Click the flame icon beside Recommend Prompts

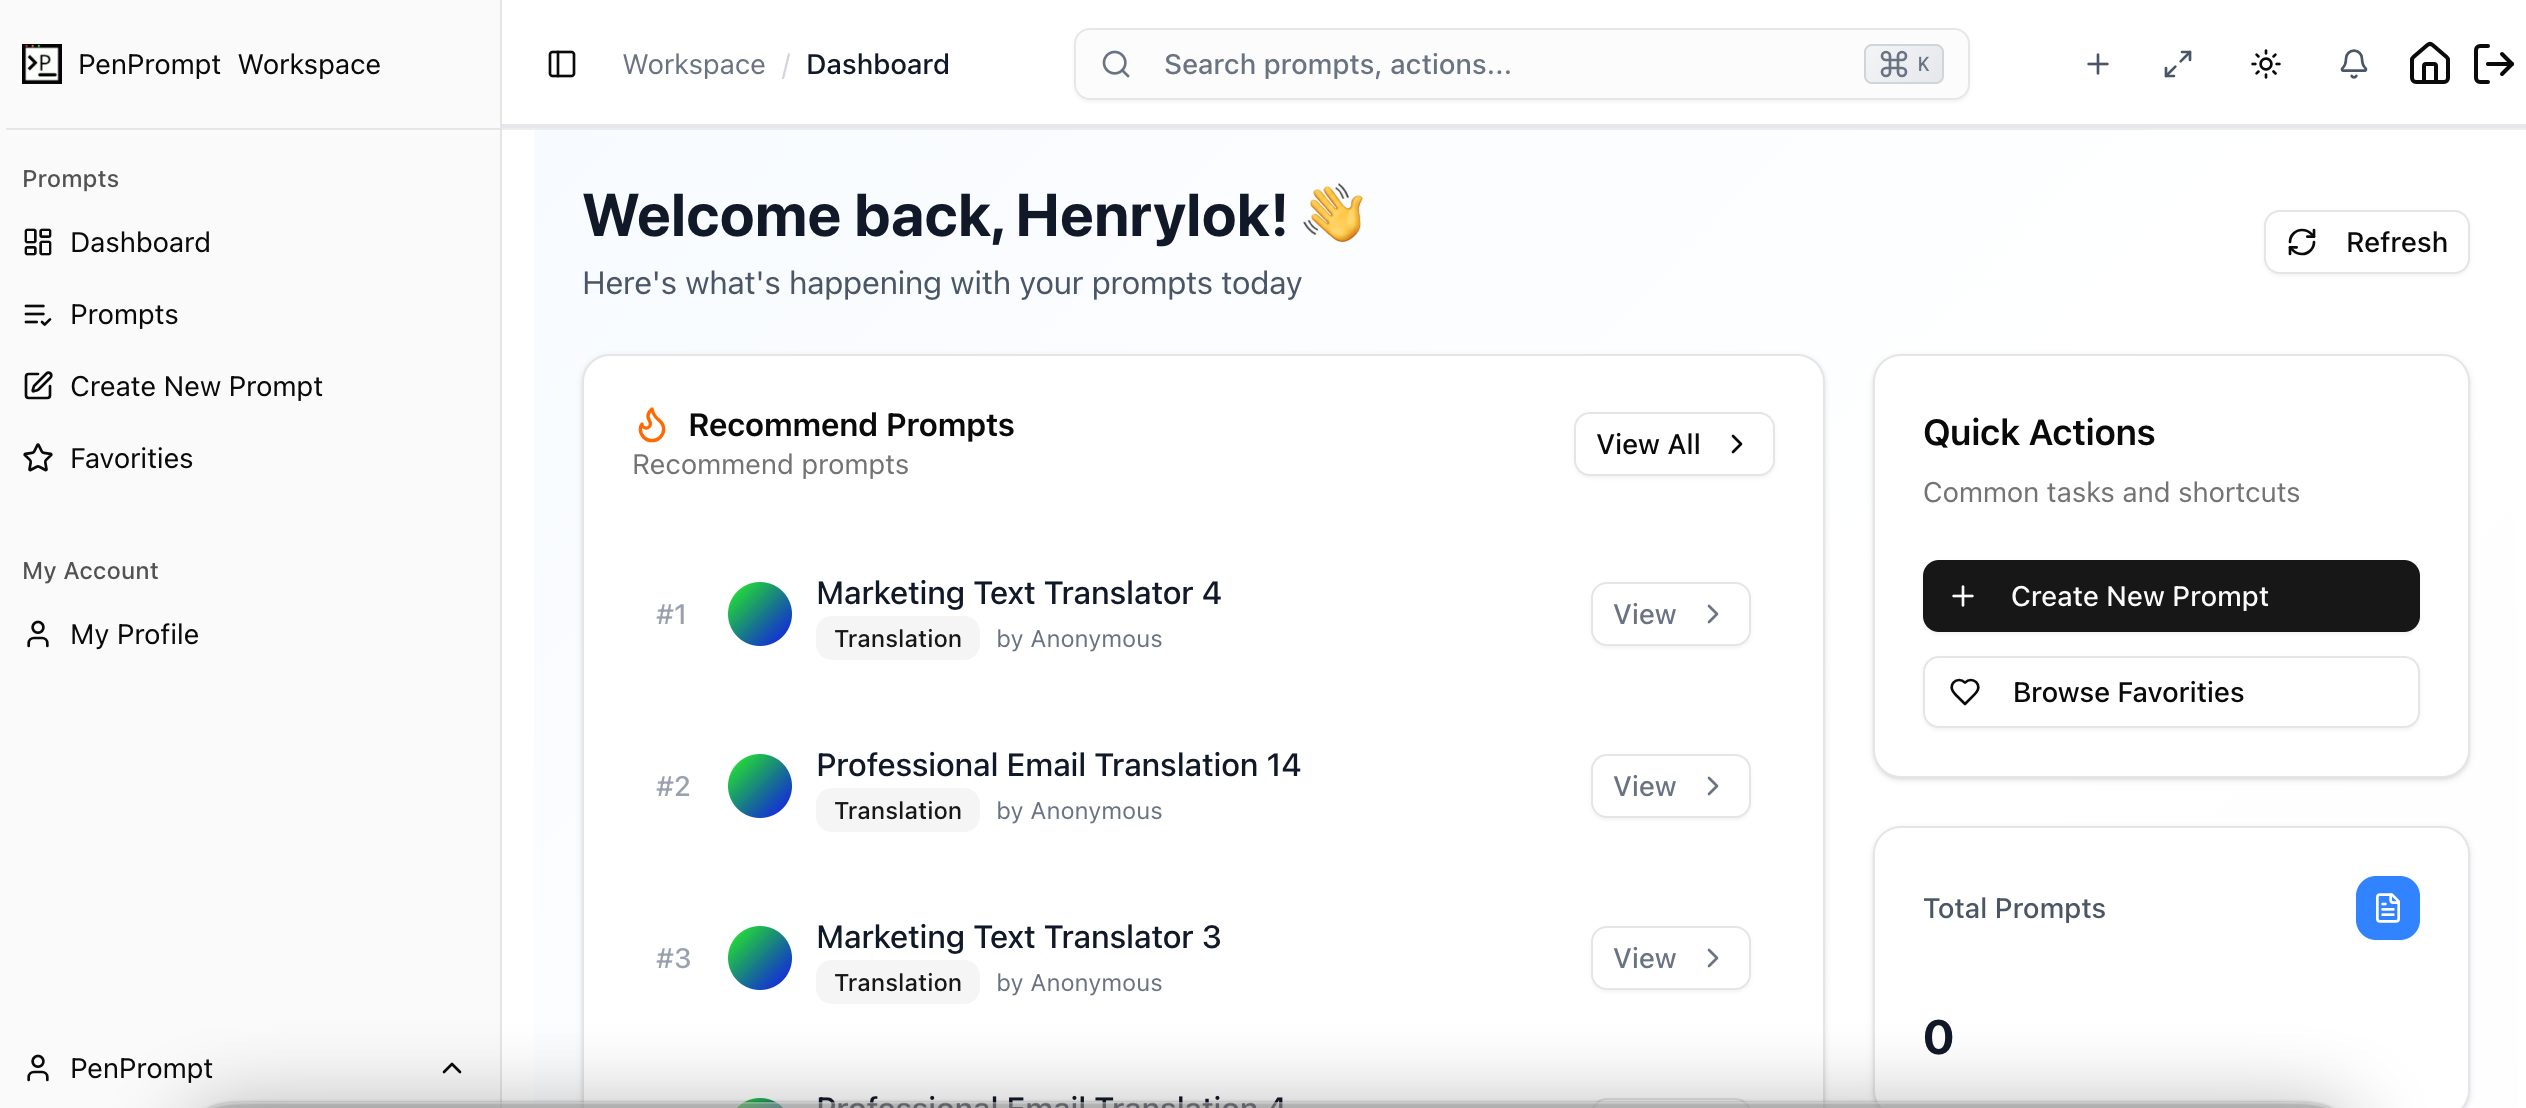pos(652,425)
